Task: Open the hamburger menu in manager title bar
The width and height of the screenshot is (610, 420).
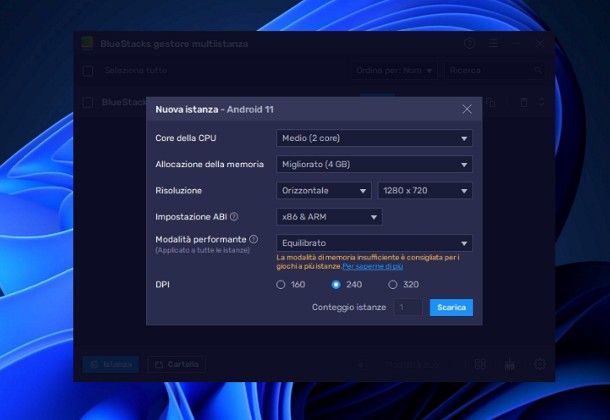Action: click(493, 44)
